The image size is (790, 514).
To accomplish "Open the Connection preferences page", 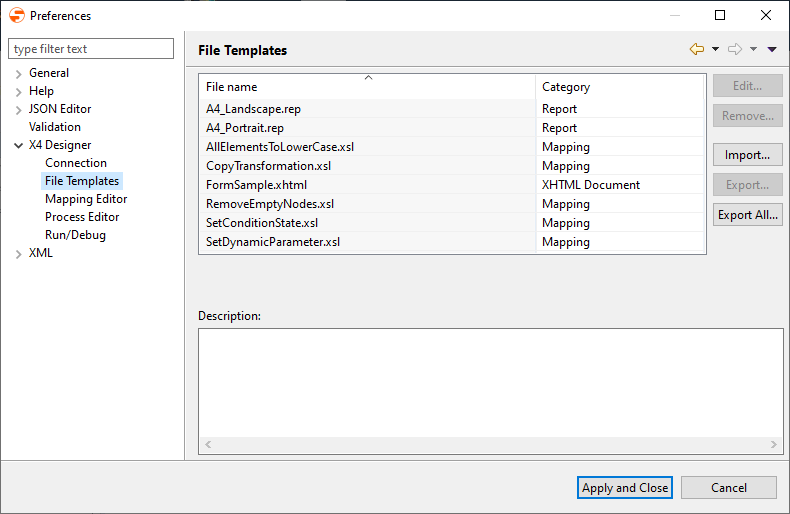I will (76, 163).
